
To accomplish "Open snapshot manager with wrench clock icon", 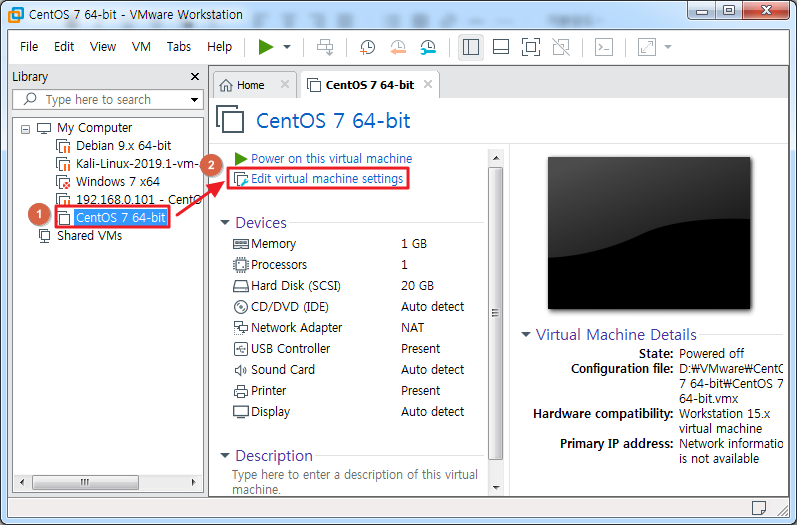I will [x=428, y=47].
